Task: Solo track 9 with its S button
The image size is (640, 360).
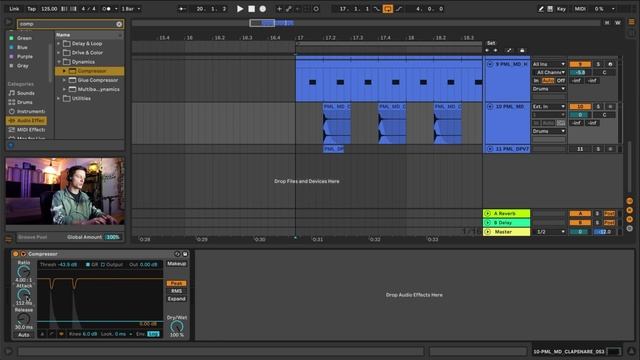Action: (x=598, y=64)
